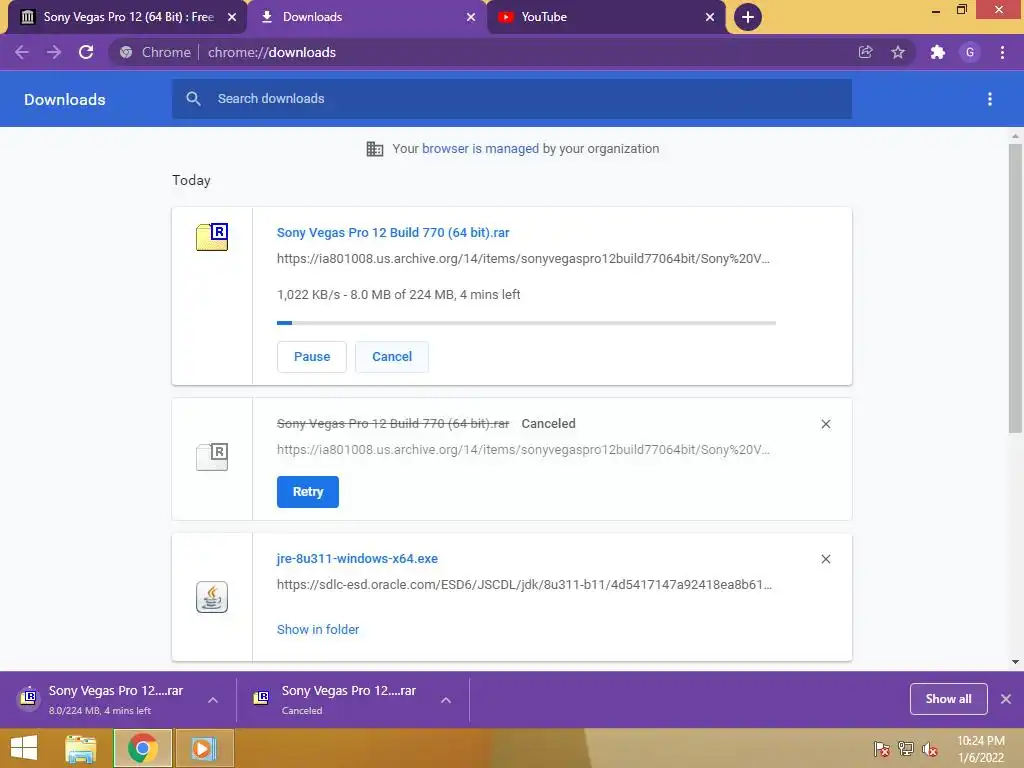This screenshot has height=768, width=1024.
Task: Open the Windows Start button
Action: click(x=24, y=748)
